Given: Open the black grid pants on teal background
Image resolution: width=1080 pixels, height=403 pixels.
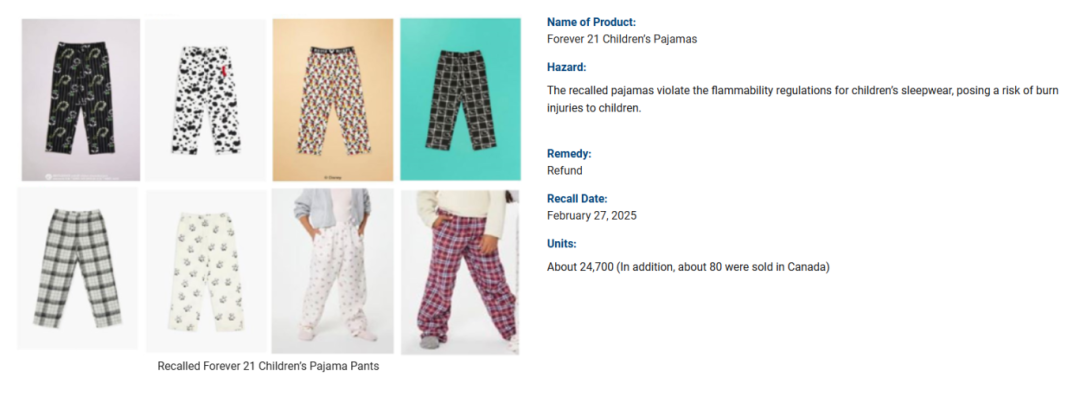Looking at the screenshot, I should coord(460,100).
